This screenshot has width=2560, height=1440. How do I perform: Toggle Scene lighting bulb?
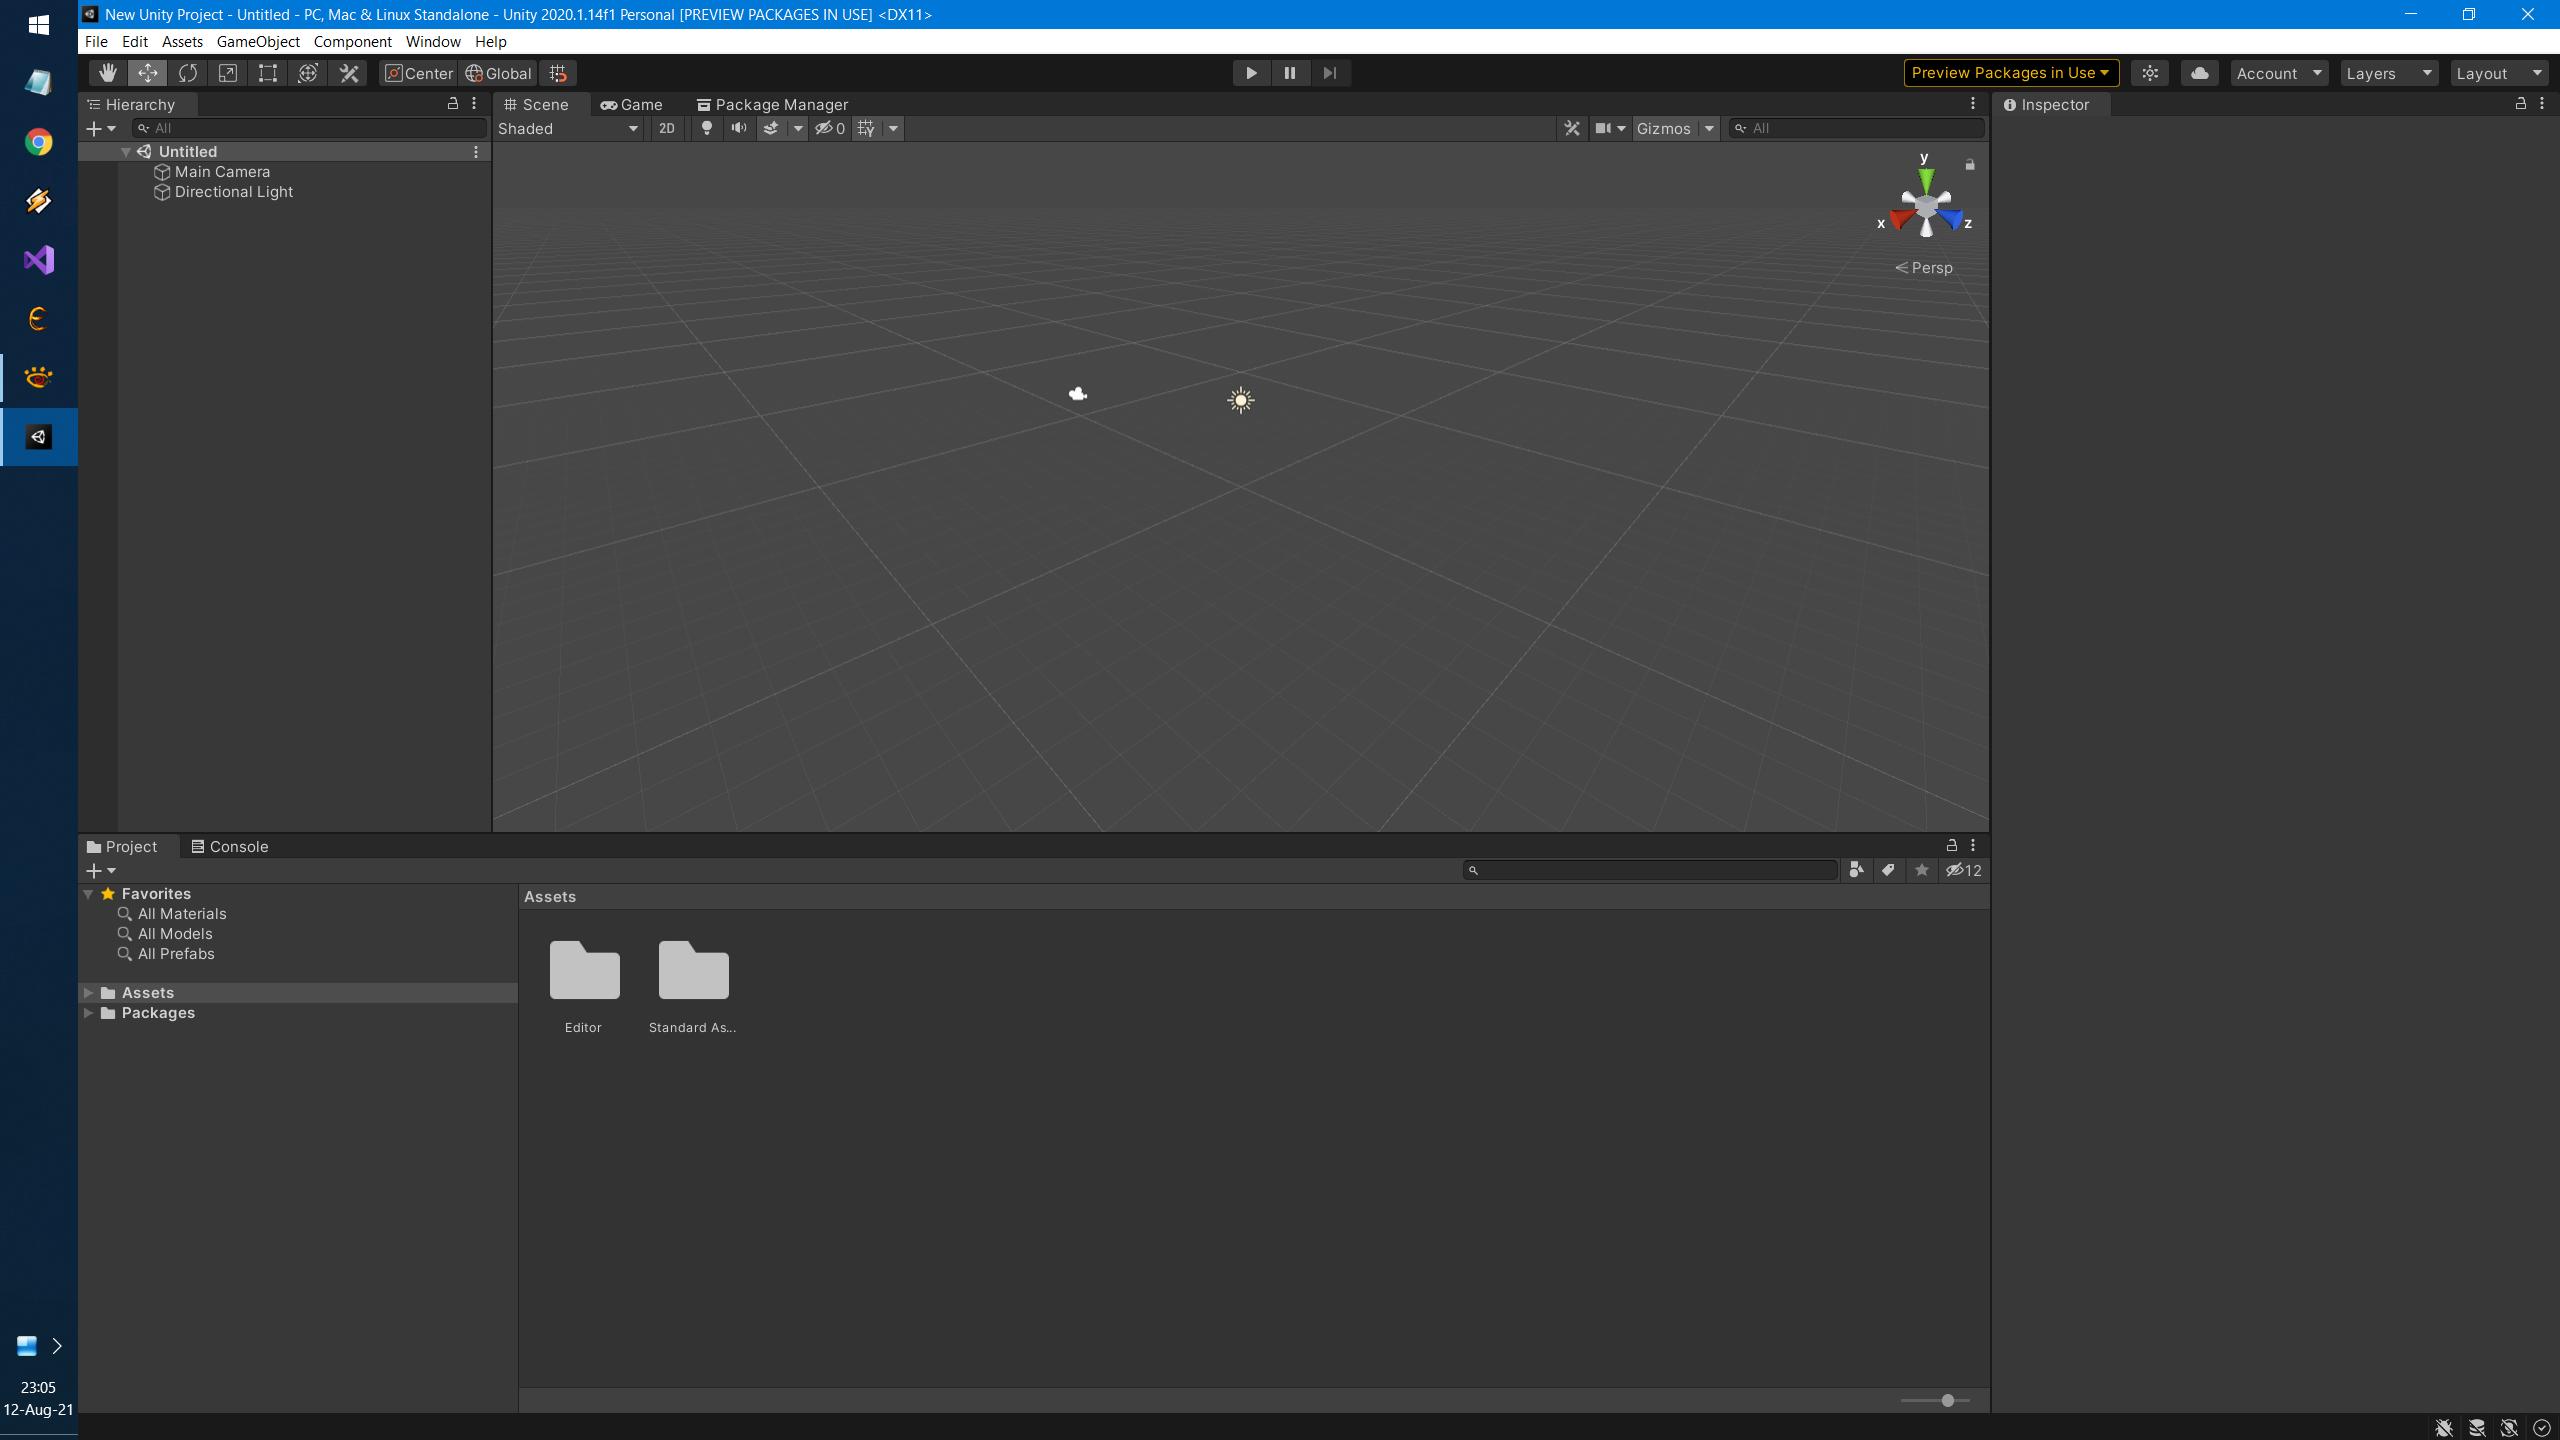[706, 128]
